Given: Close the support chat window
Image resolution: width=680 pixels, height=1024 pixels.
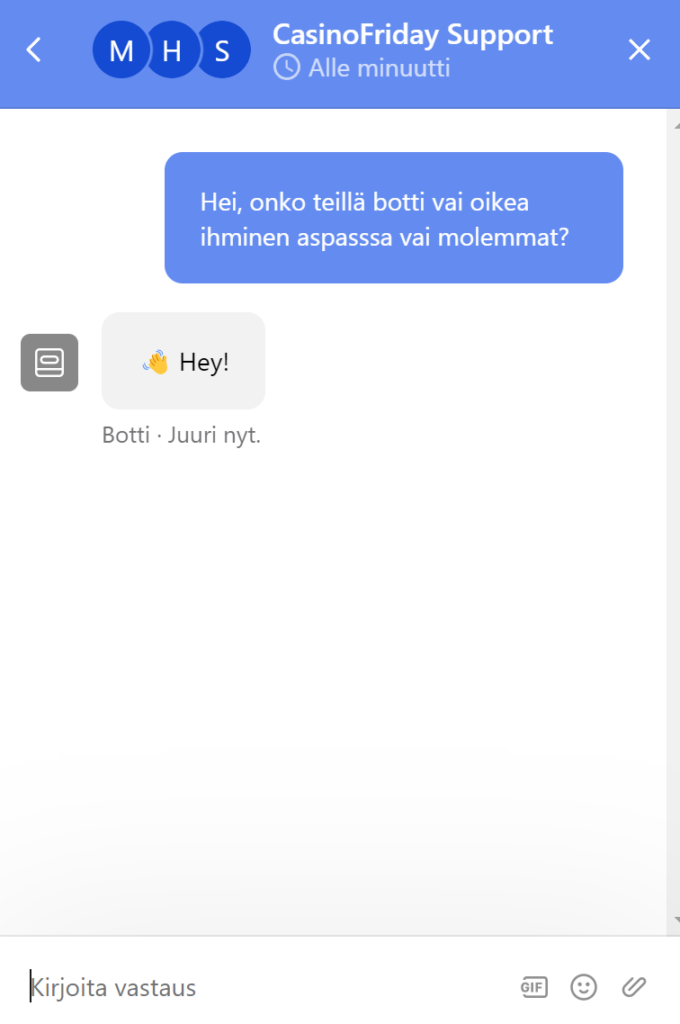Looking at the screenshot, I should point(639,50).
